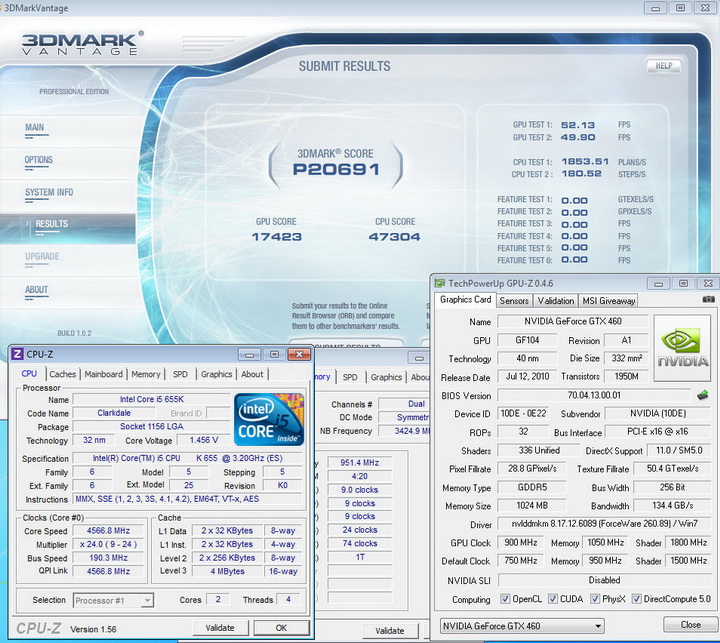Open the About tab in front CPU-Z window

tap(252, 374)
